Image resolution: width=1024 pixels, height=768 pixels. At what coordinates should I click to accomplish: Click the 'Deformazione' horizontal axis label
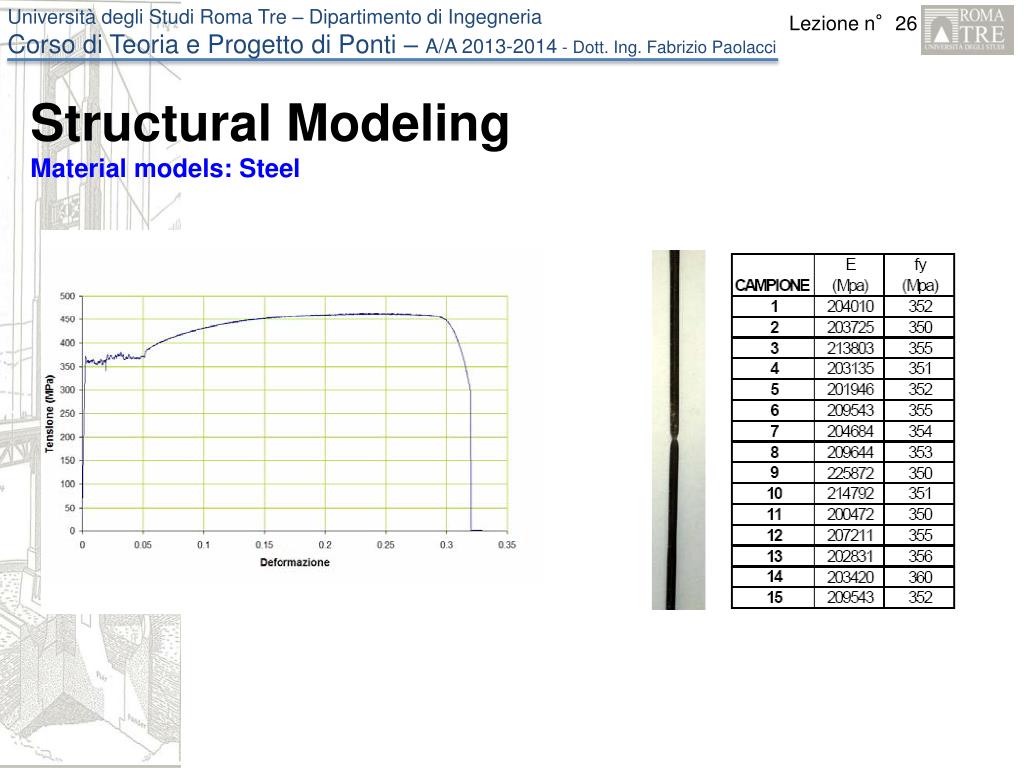coord(295,562)
